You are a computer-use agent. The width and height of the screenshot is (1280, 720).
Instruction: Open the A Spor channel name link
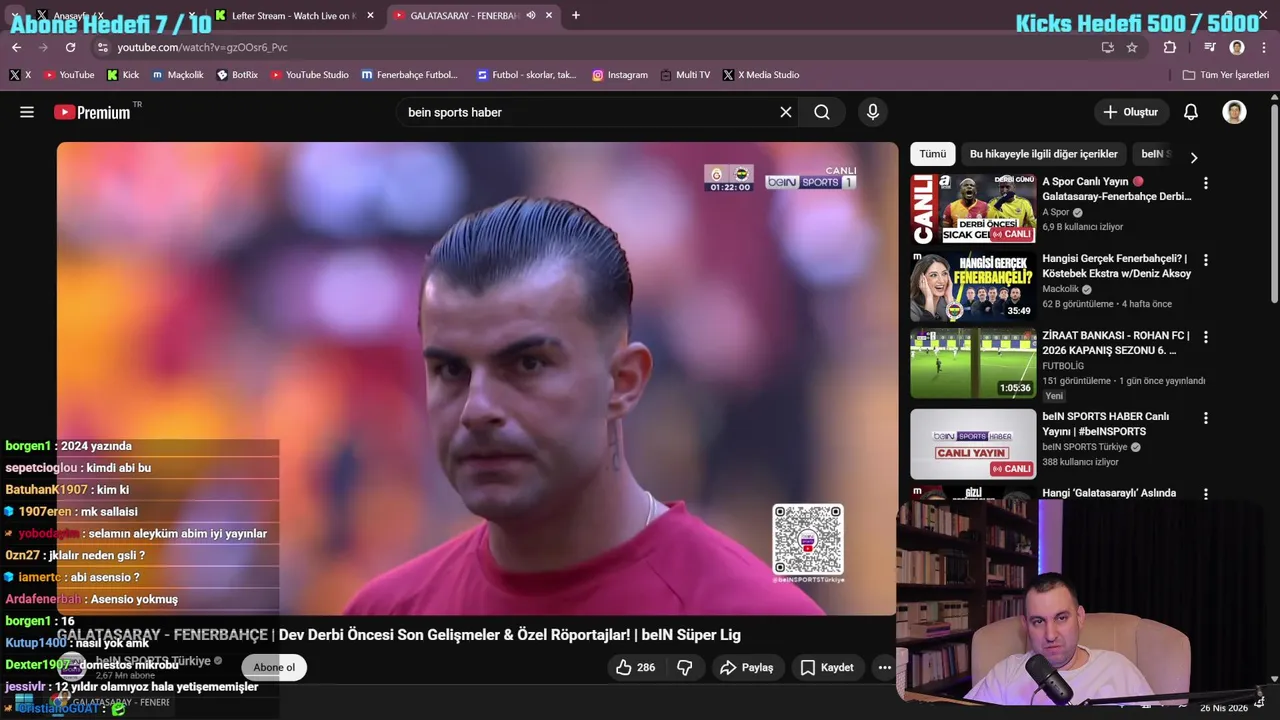pyautogui.click(x=1056, y=212)
